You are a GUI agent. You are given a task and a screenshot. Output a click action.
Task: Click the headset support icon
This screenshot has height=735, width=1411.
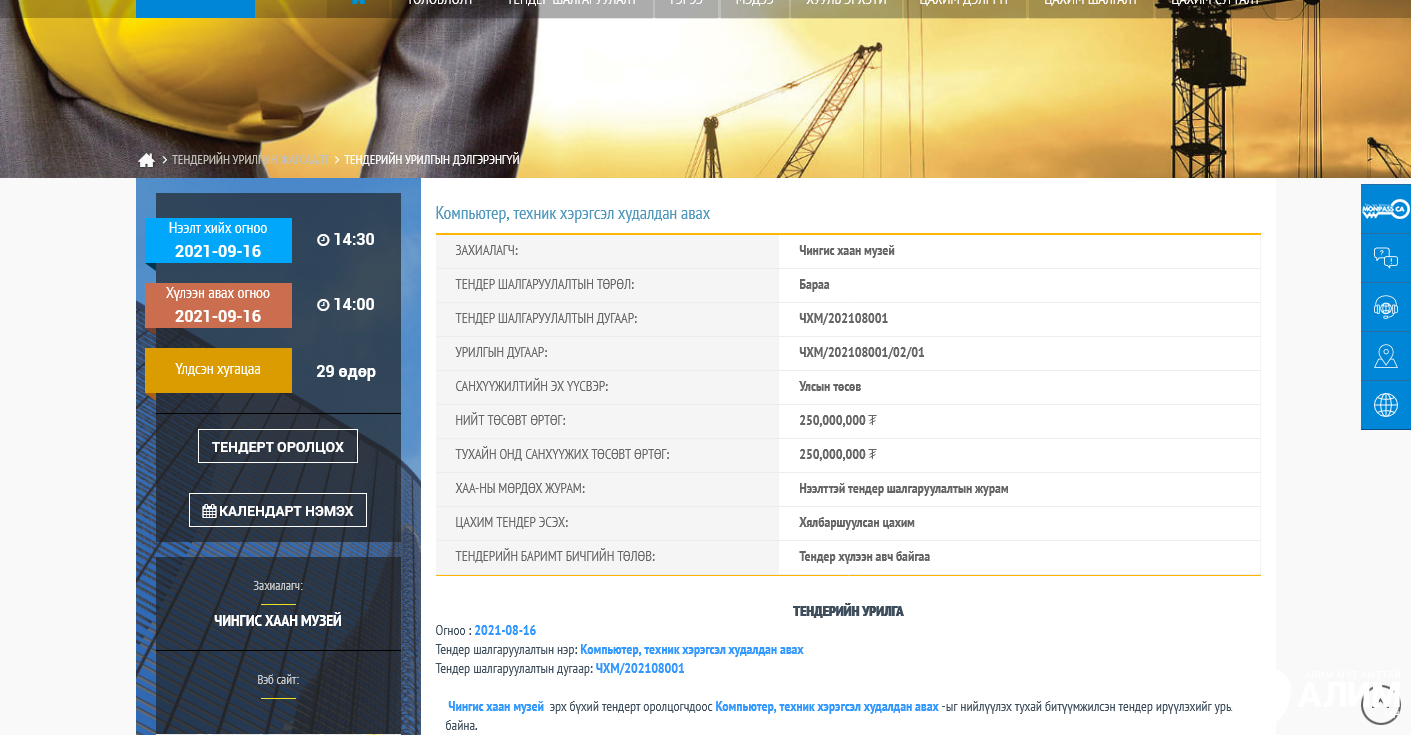(x=1385, y=307)
